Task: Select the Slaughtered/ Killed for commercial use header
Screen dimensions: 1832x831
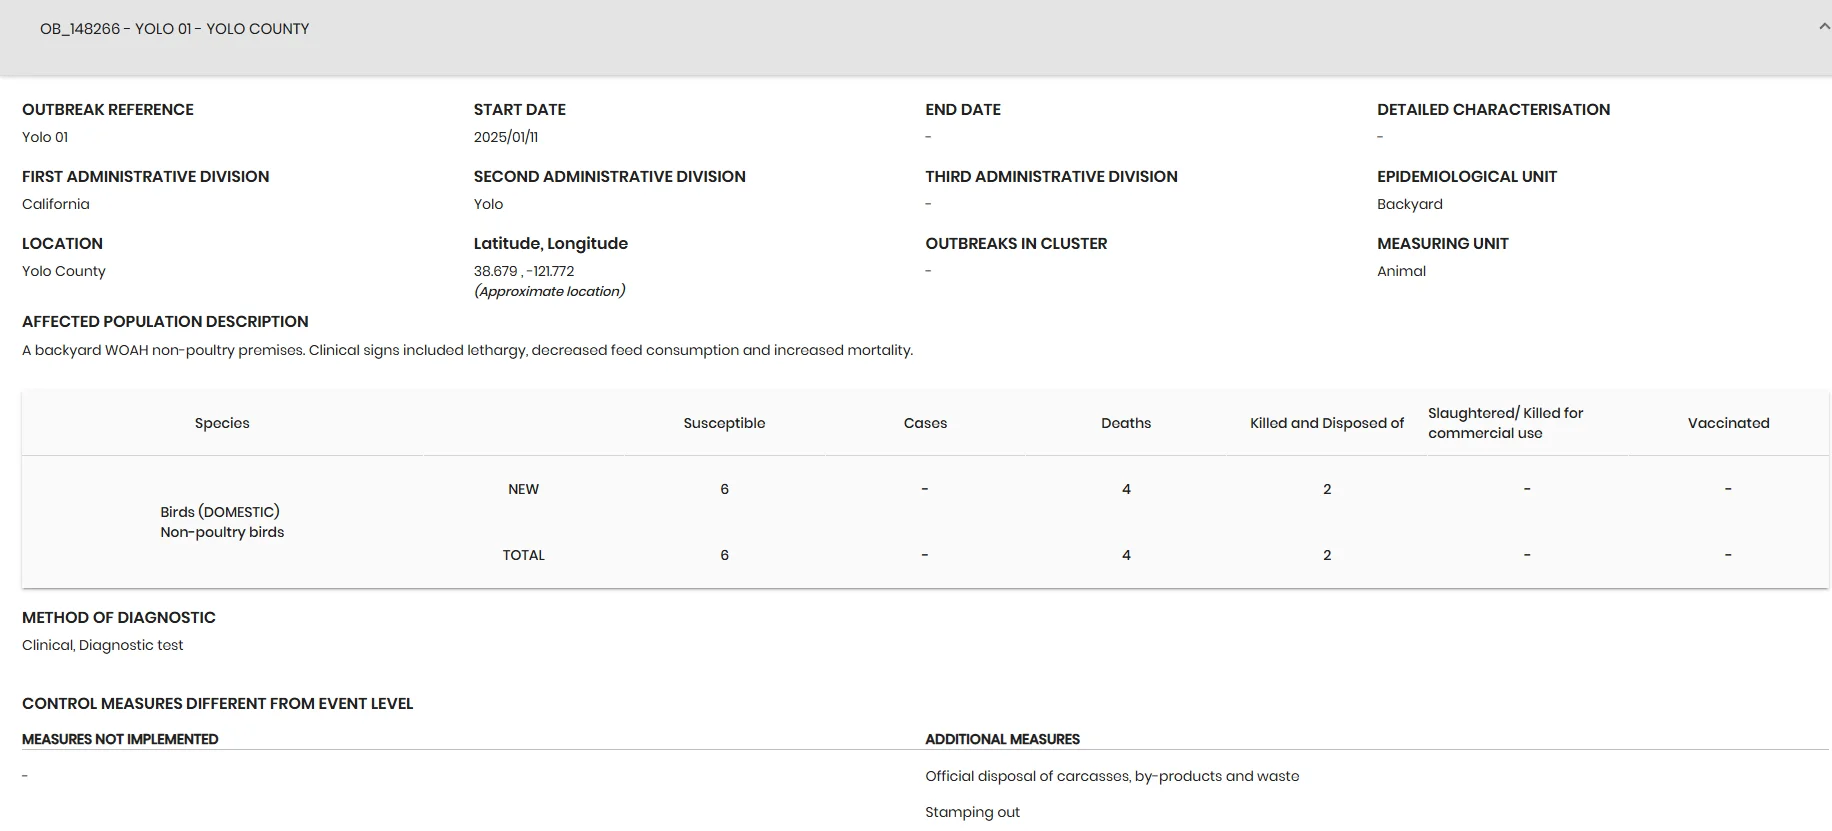Action: [x=1506, y=423]
